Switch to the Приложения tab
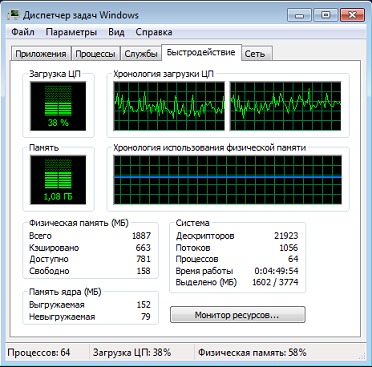372x367 pixels. [x=41, y=54]
